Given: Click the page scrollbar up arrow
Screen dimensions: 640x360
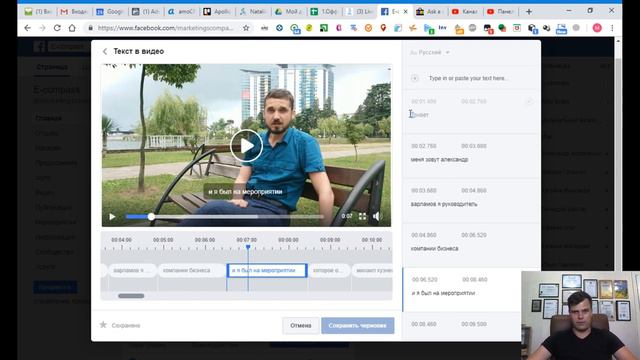Looking at the screenshot, I should click(x=618, y=41).
